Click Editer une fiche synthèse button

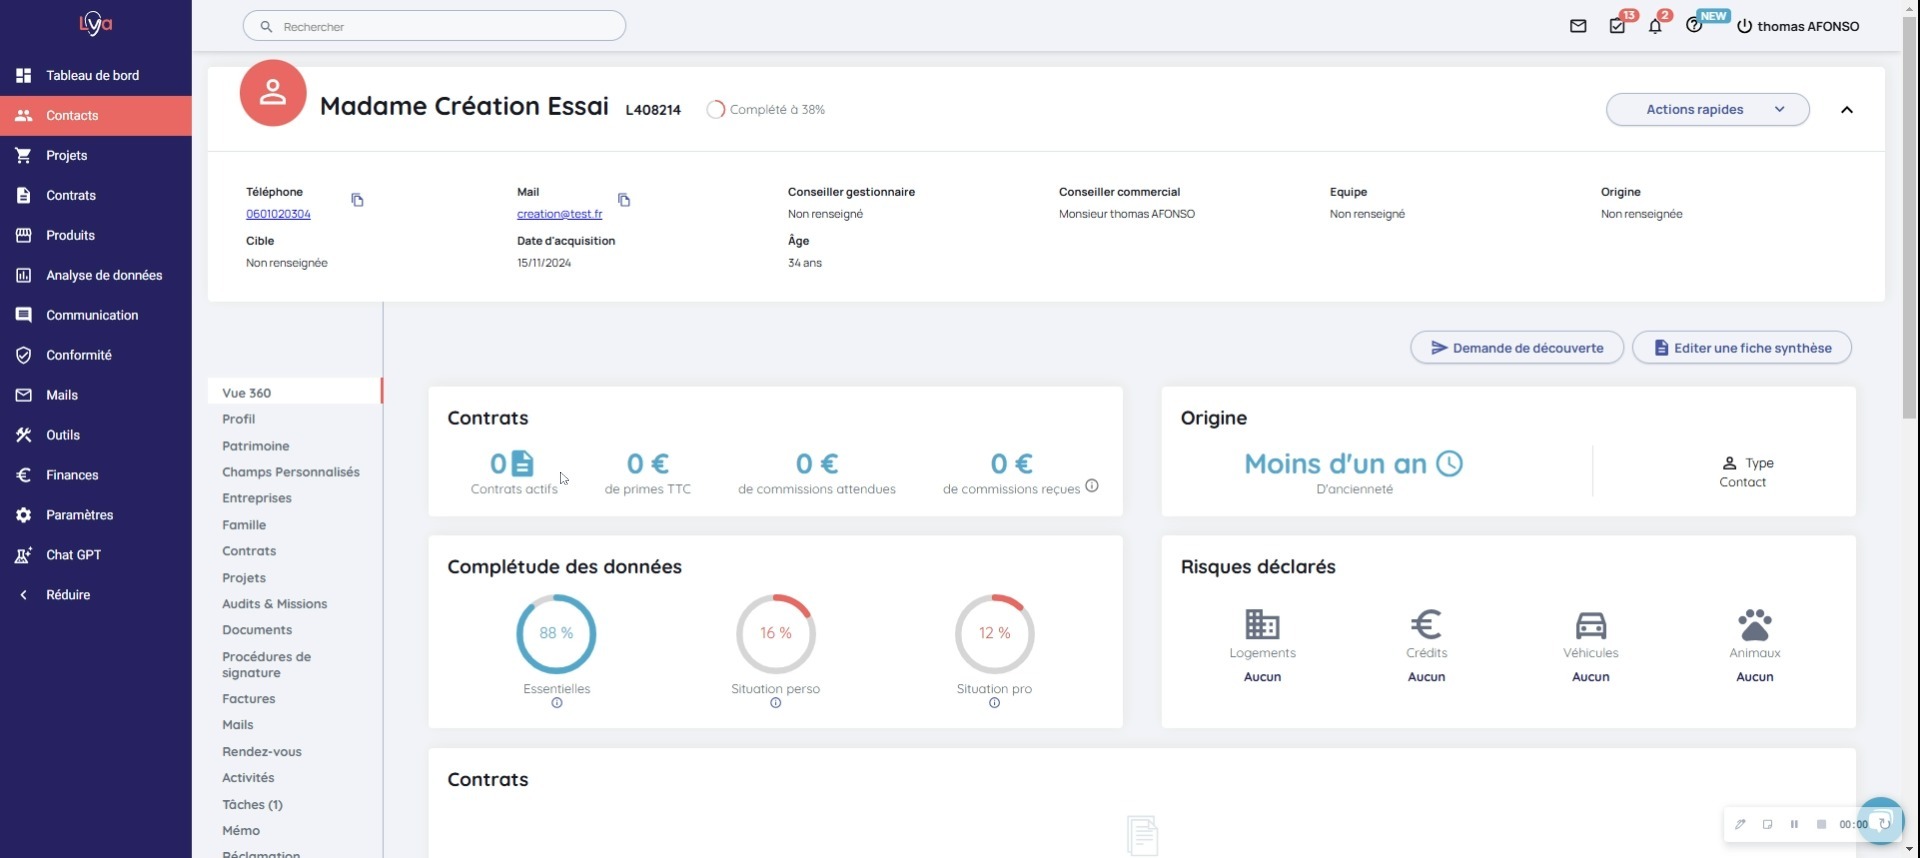(1741, 348)
